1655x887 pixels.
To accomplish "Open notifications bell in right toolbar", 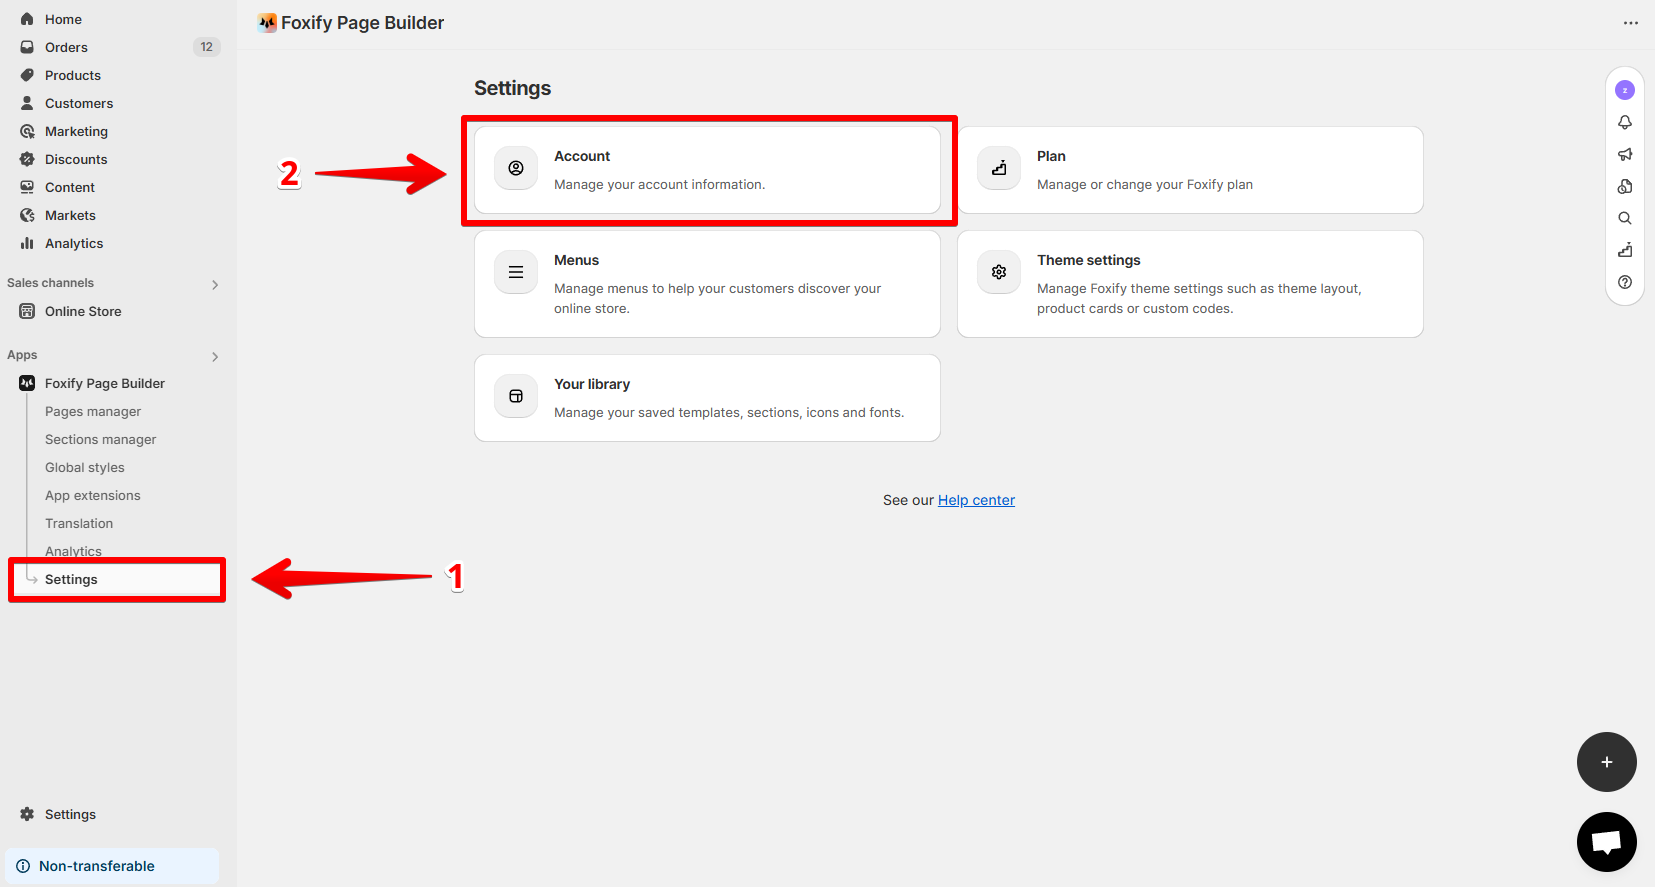I will point(1625,122).
